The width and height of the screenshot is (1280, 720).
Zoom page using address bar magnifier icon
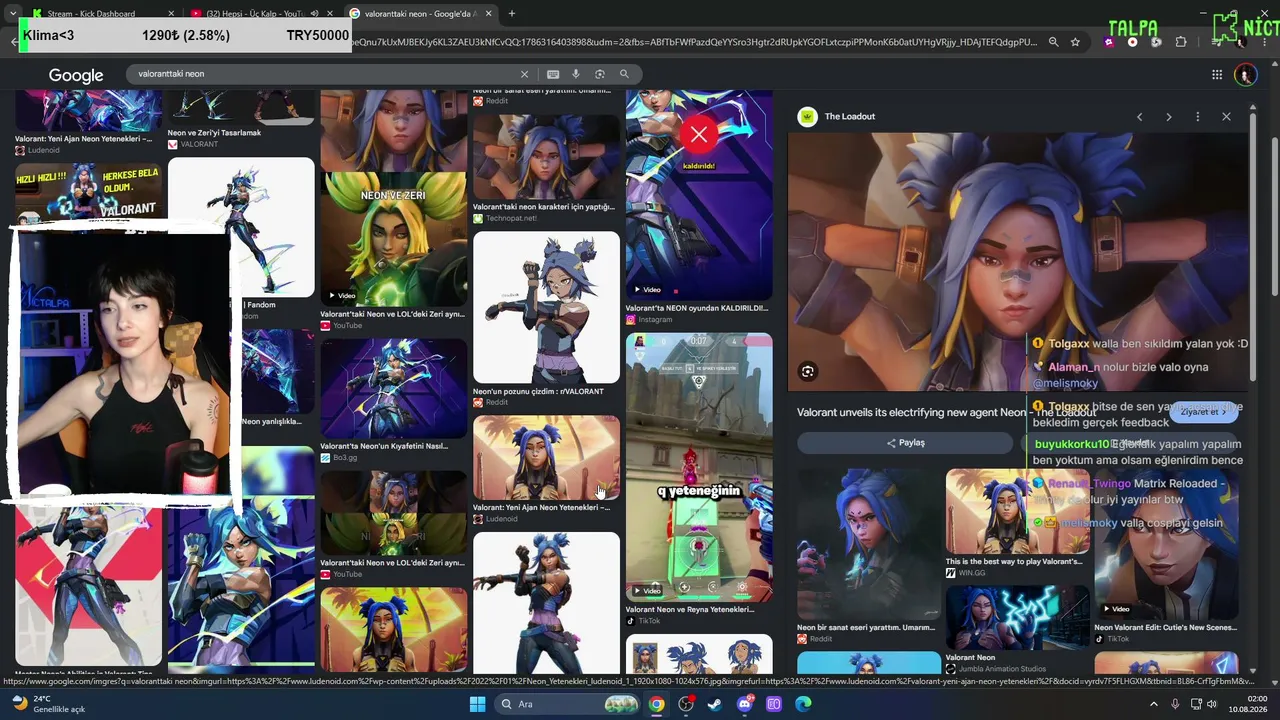click(1054, 42)
